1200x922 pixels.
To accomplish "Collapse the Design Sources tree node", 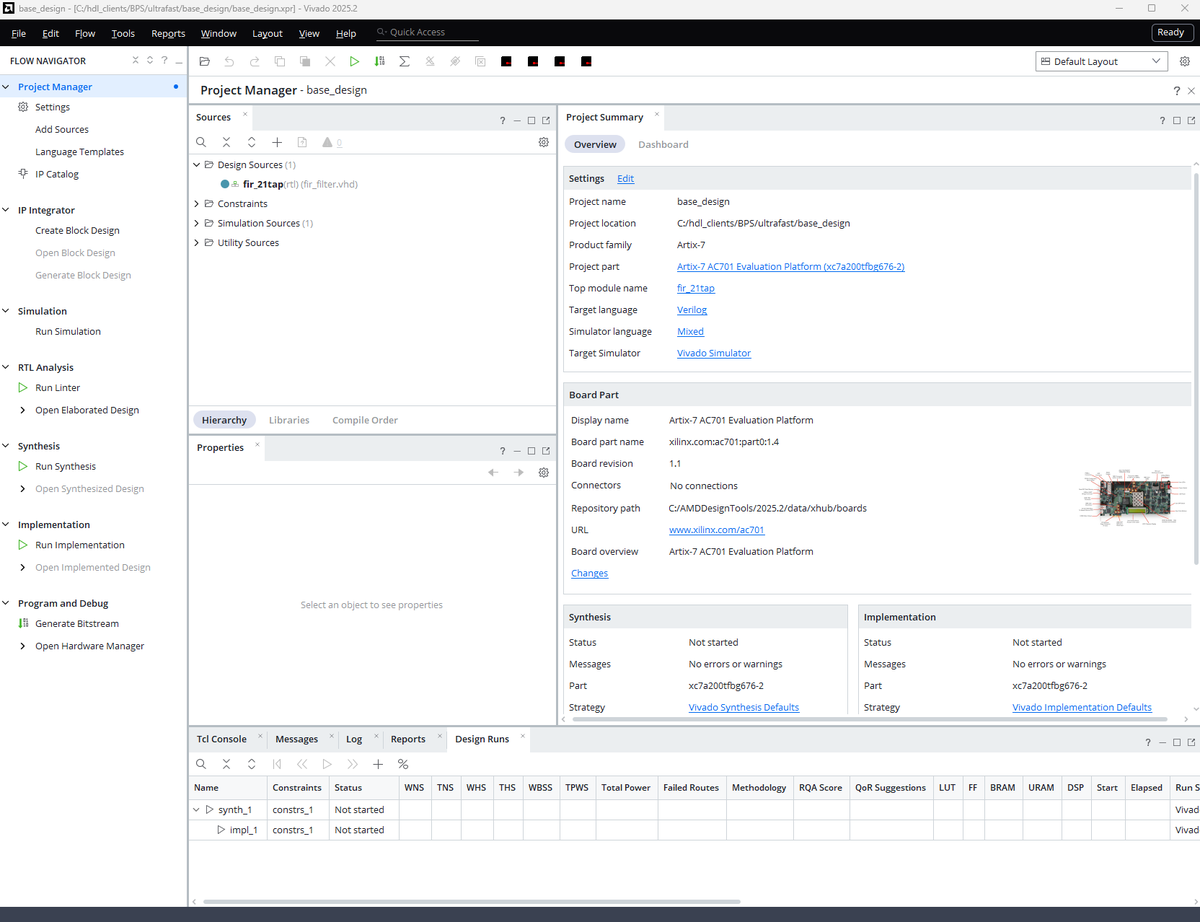I will (197, 165).
